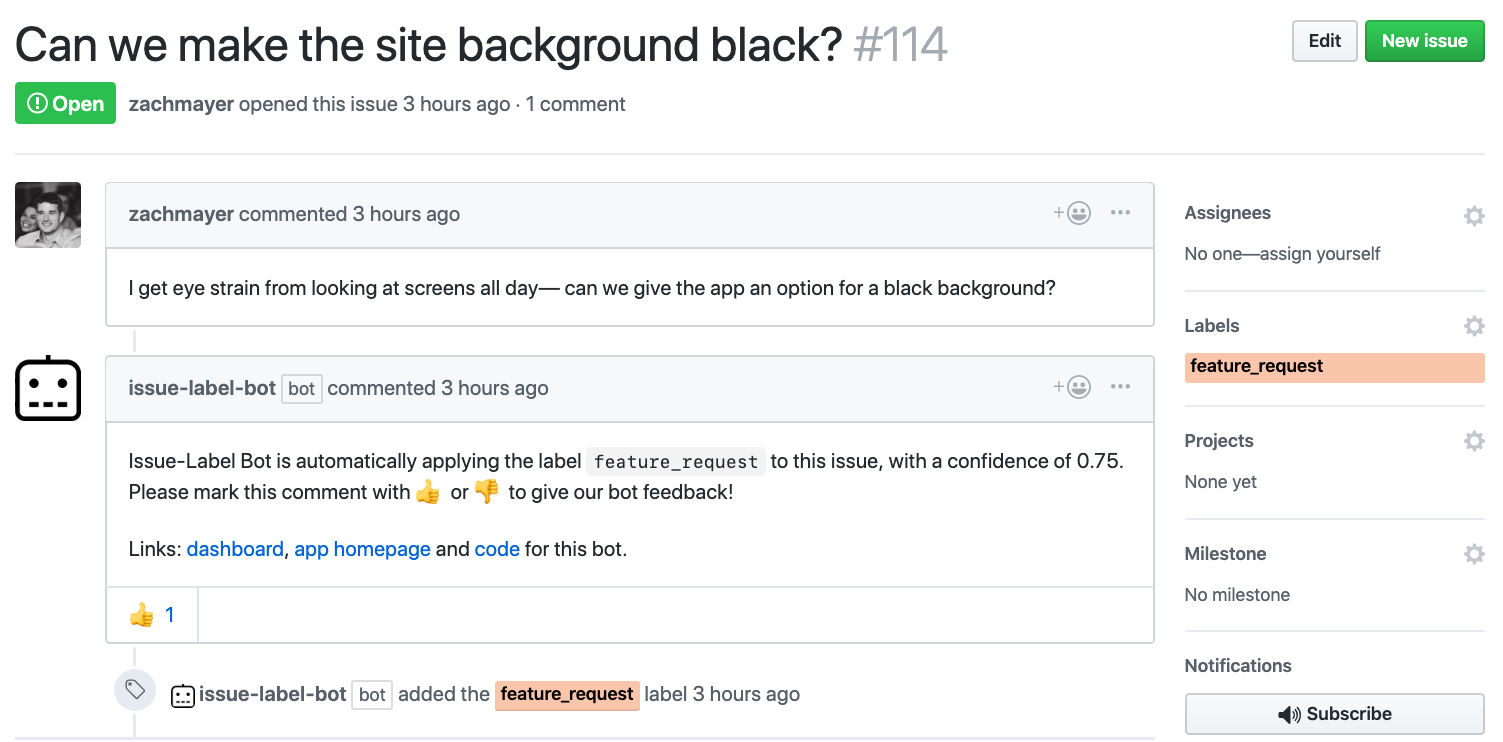Open Assignees settings gear
Image resolution: width=1503 pixels, height=742 pixels.
[1473, 215]
